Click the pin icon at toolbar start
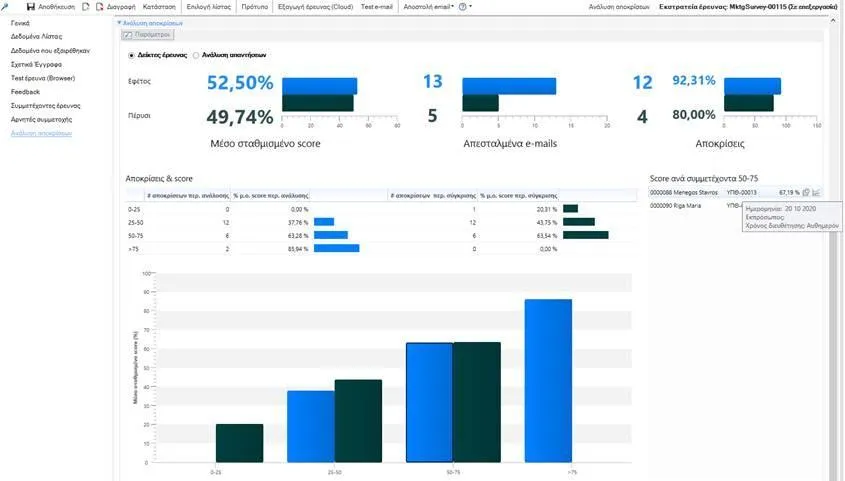Screen dimensions: 845x481 (x=5, y=6)
